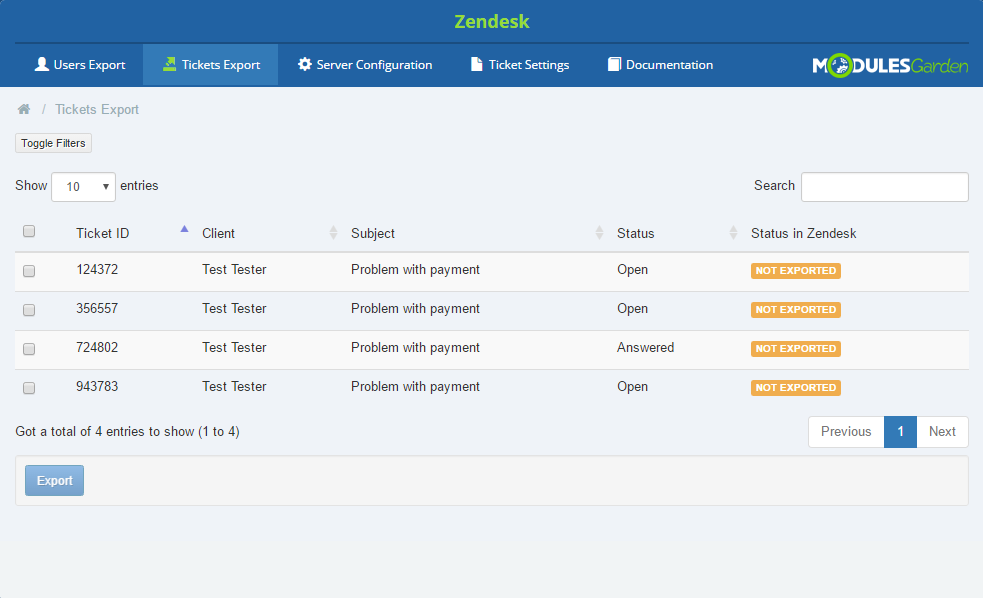
Task: Click Tickets Export breadcrumb link
Action: point(97,109)
